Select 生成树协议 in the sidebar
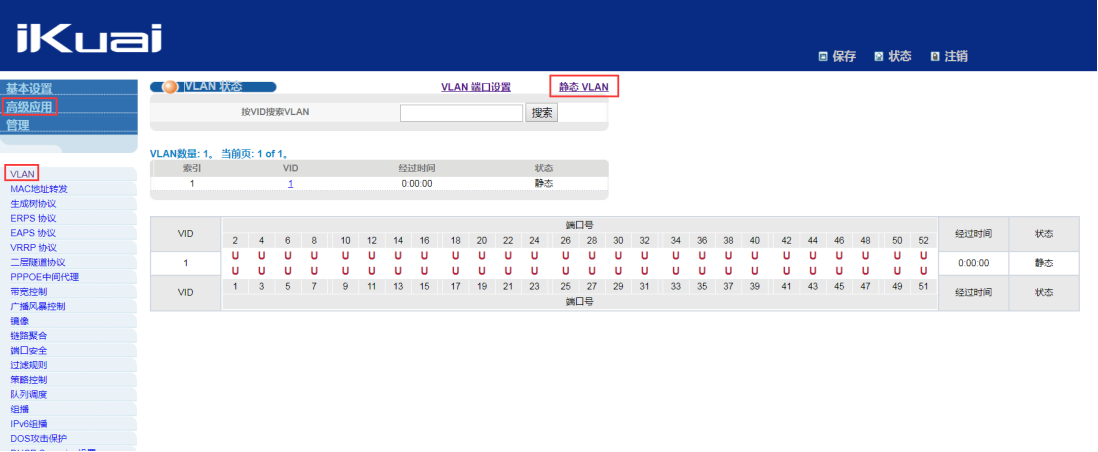This screenshot has width=1098, height=452. tap(33, 204)
